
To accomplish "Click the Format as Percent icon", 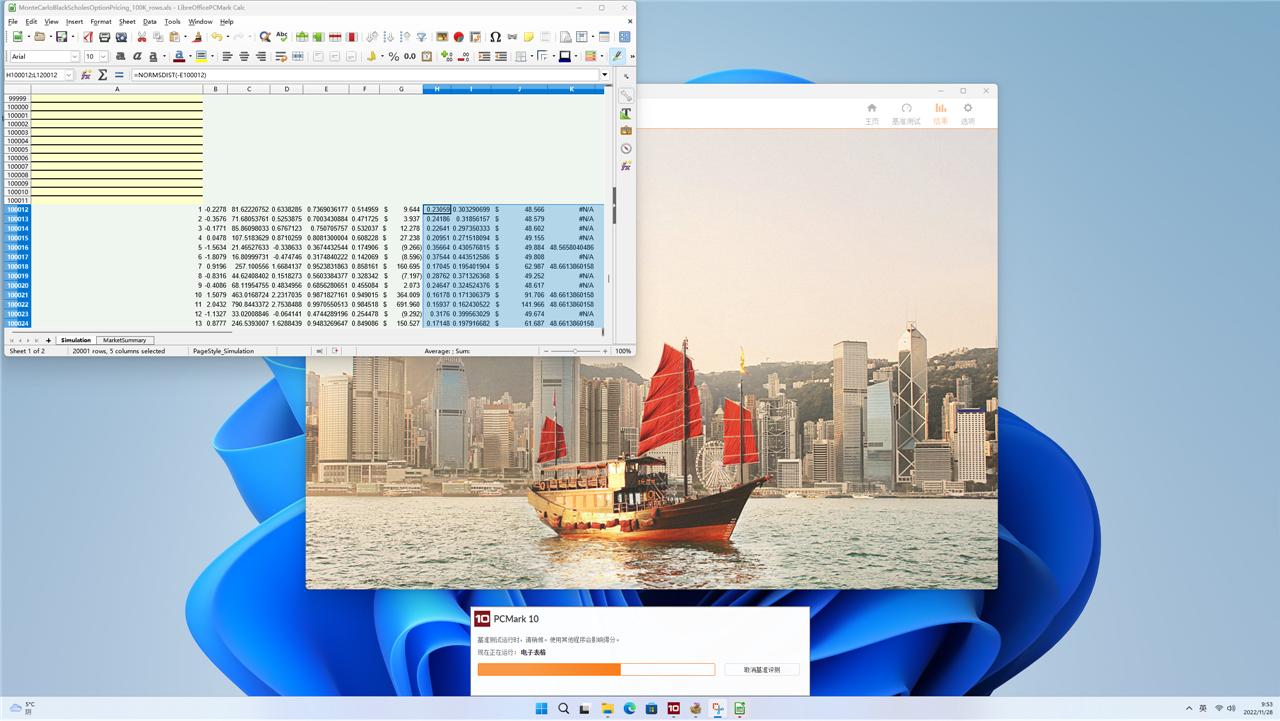I will (x=394, y=56).
